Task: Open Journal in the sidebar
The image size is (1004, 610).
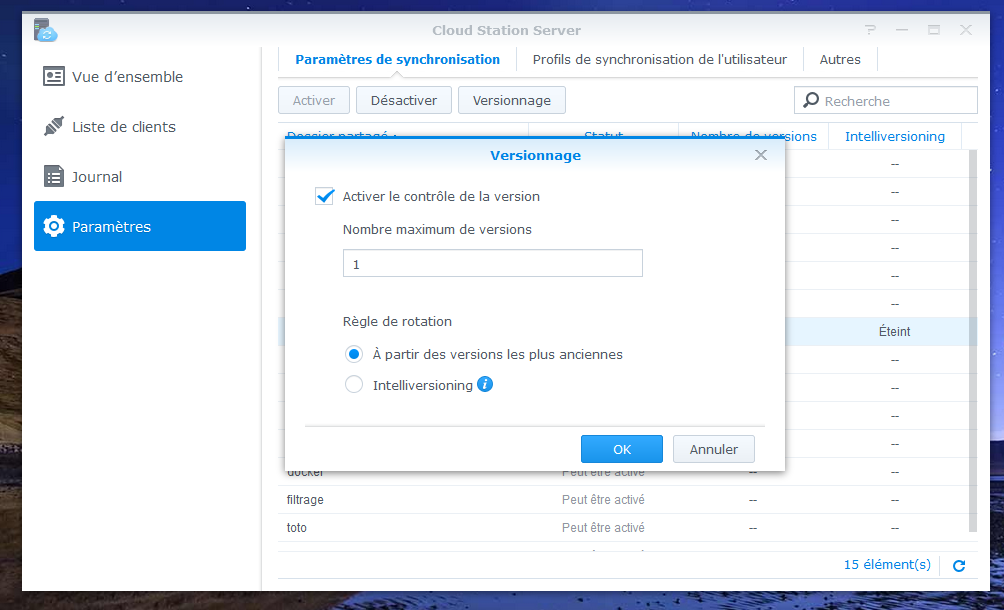Action: coord(140,177)
